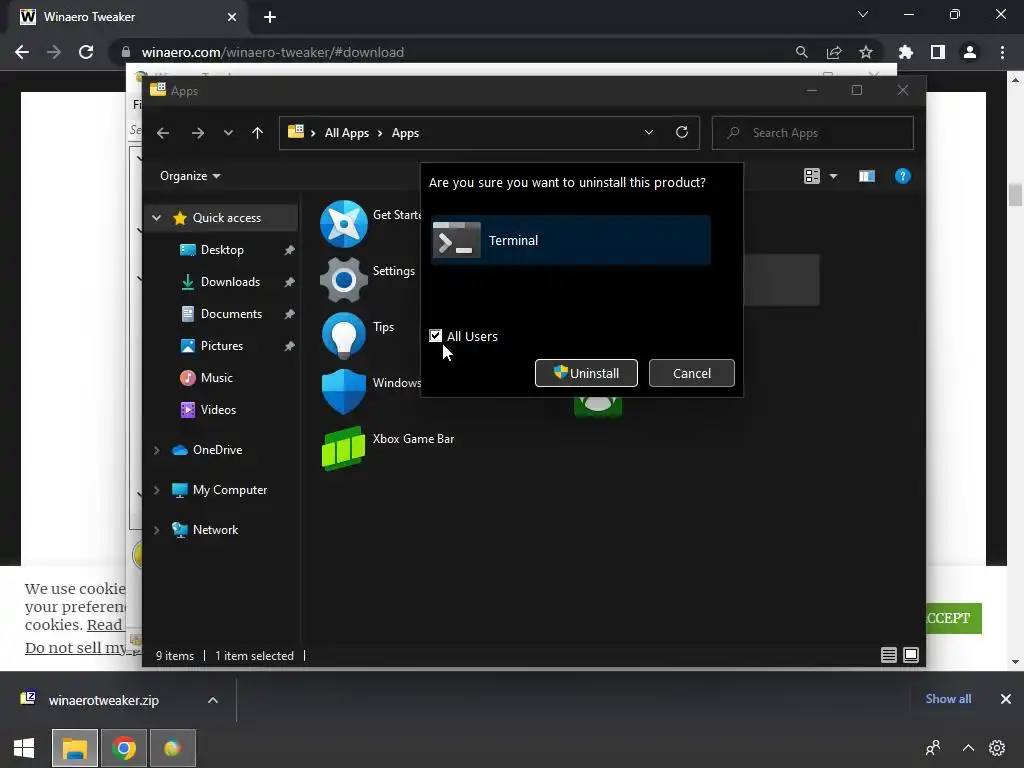Switch to large icons view in status bar
The width and height of the screenshot is (1024, 768).
[911, 655]
